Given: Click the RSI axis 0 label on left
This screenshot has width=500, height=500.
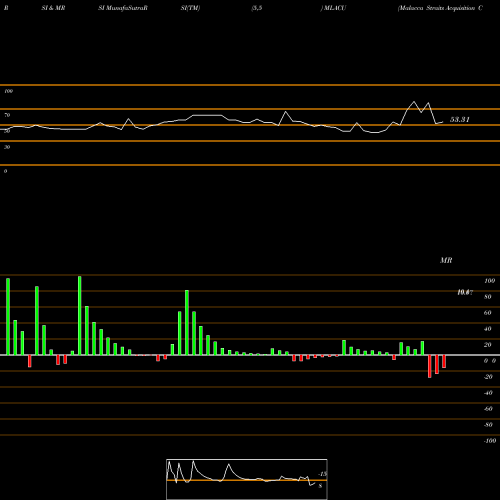Looking at the screenshot, I should click(x=5, y=171).
